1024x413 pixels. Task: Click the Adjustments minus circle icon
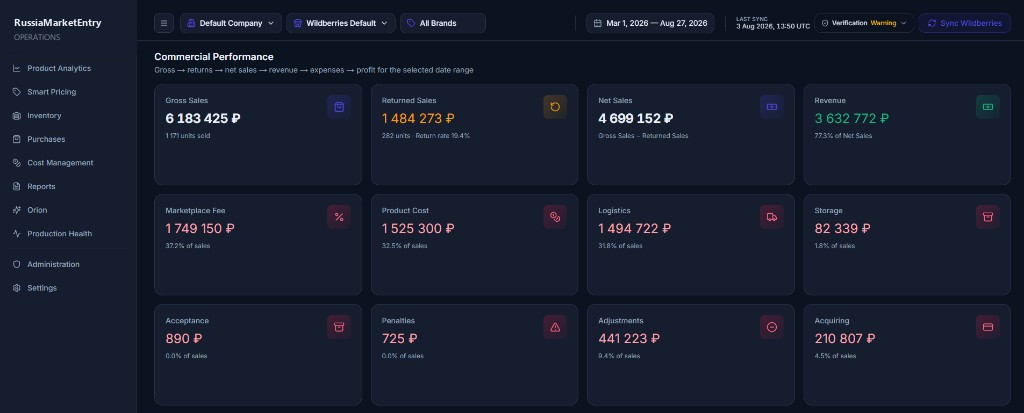(771, 327)
